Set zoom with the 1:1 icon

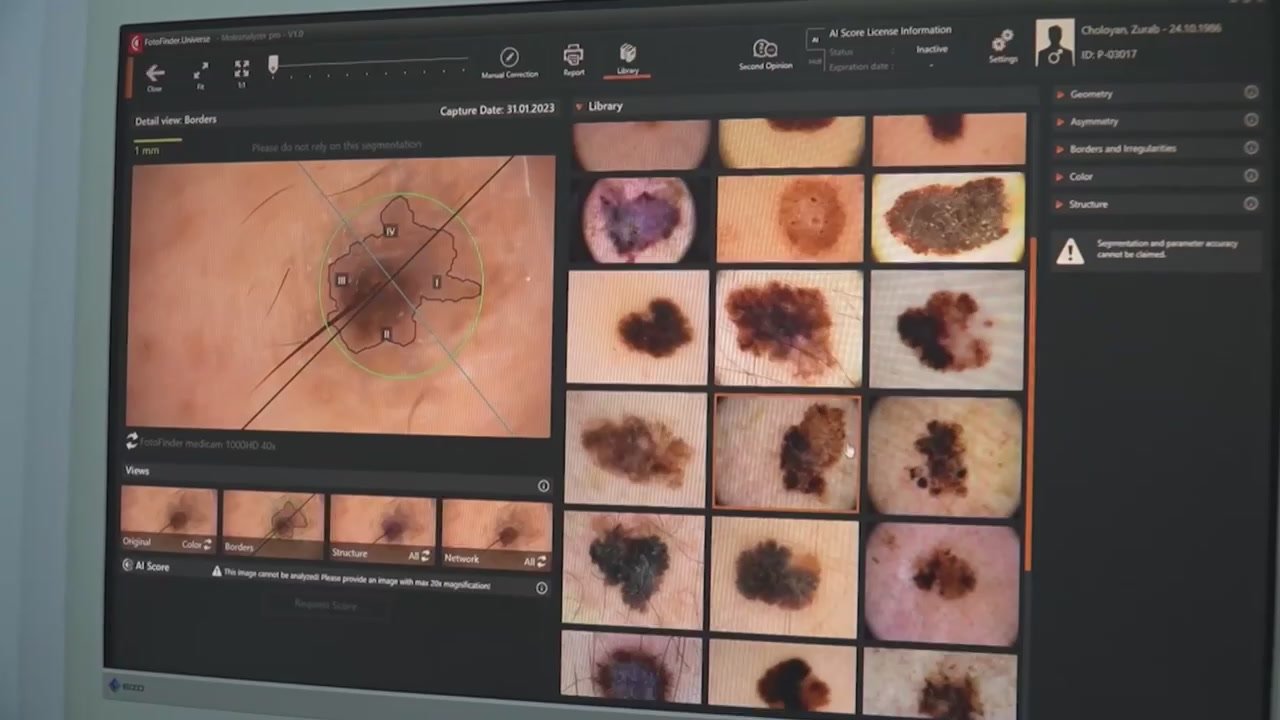click(x=241, y=69)
